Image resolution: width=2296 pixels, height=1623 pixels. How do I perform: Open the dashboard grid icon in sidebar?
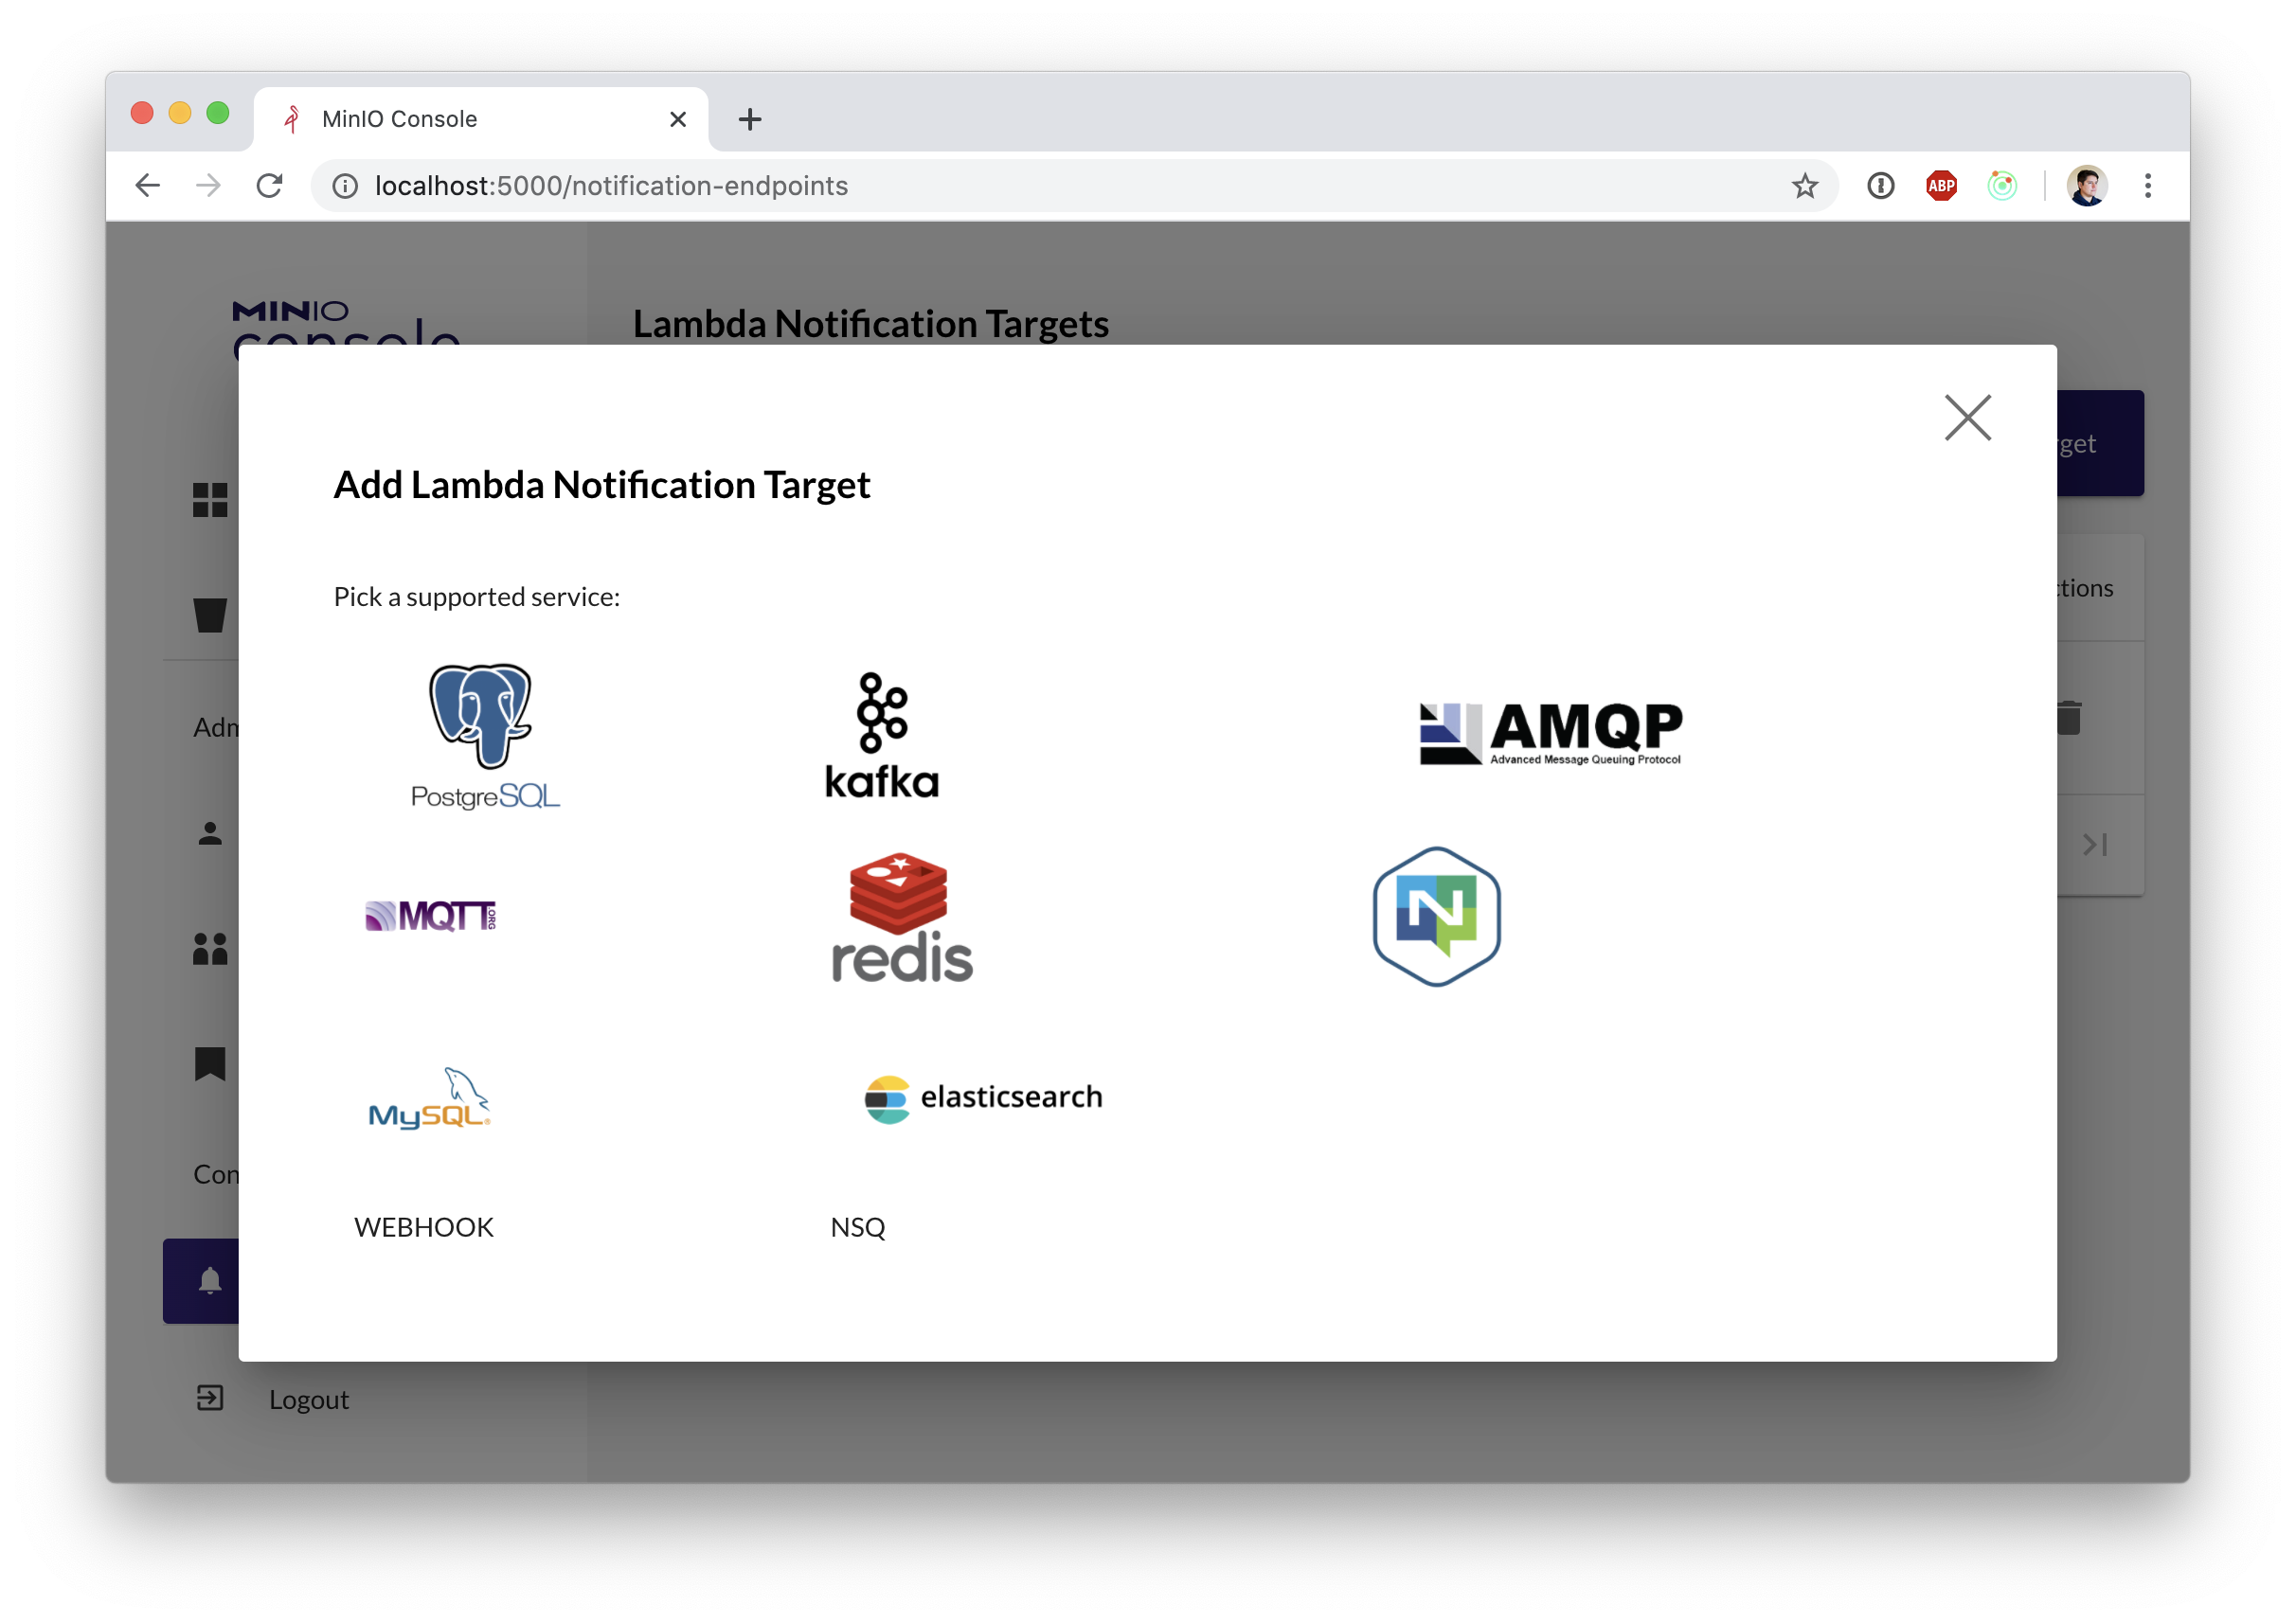(210, 500)
